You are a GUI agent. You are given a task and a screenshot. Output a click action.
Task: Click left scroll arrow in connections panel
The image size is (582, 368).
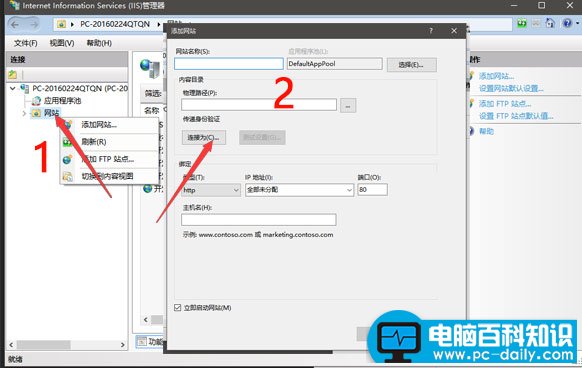[11, 345]
